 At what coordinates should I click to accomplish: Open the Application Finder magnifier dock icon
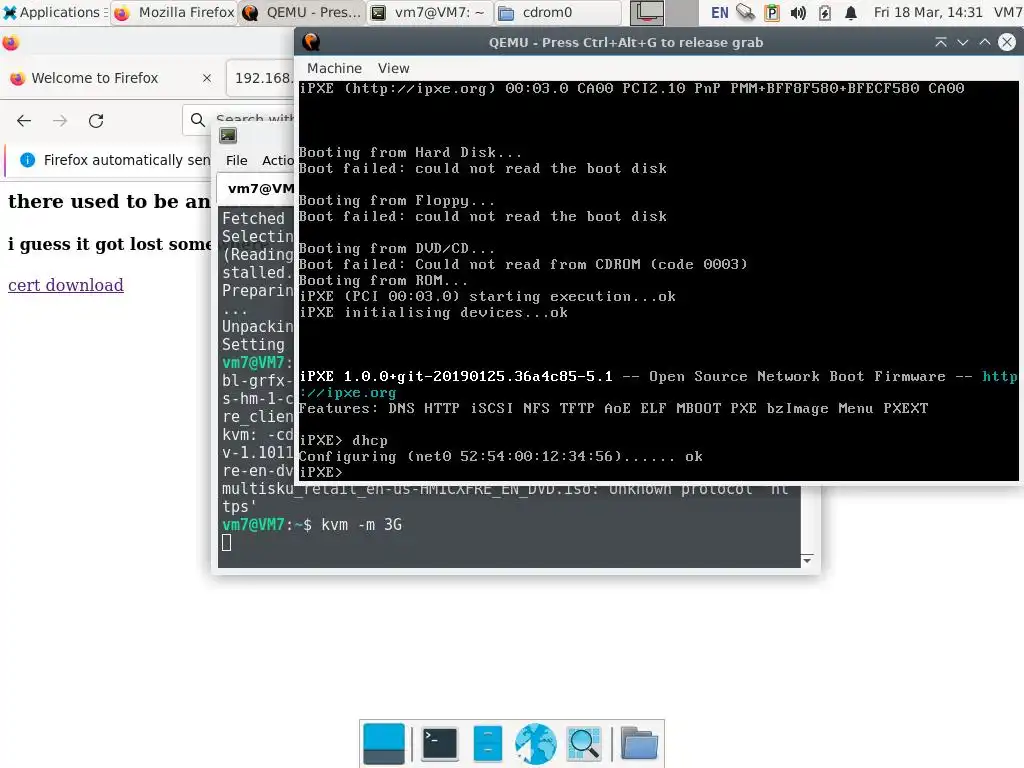pos(584,743)
